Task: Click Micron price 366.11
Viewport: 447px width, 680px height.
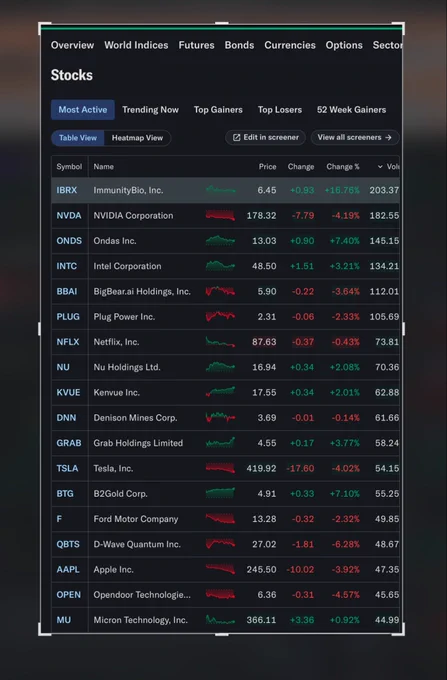Action: 261,620
